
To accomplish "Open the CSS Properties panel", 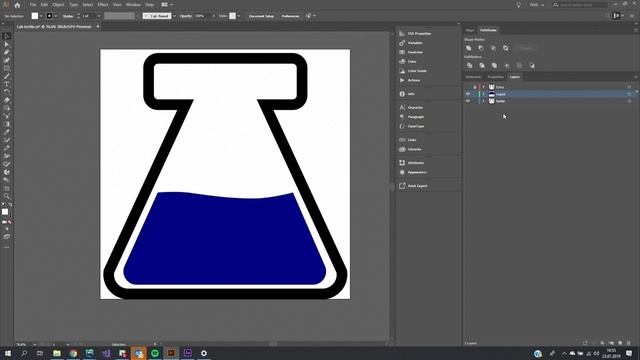I will click(x=415, y=33).
